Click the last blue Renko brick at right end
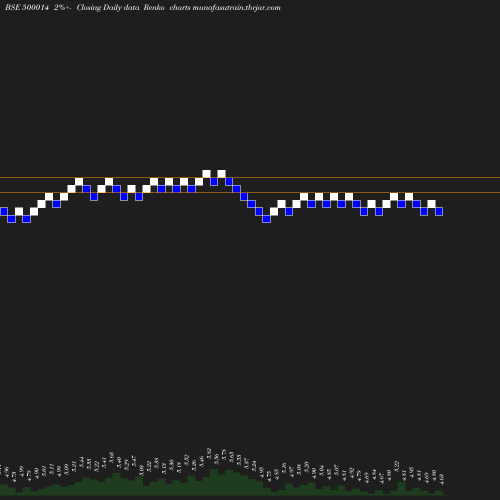Image resolution: width=500 pixels, height=500 pixels. pos(439,211)
